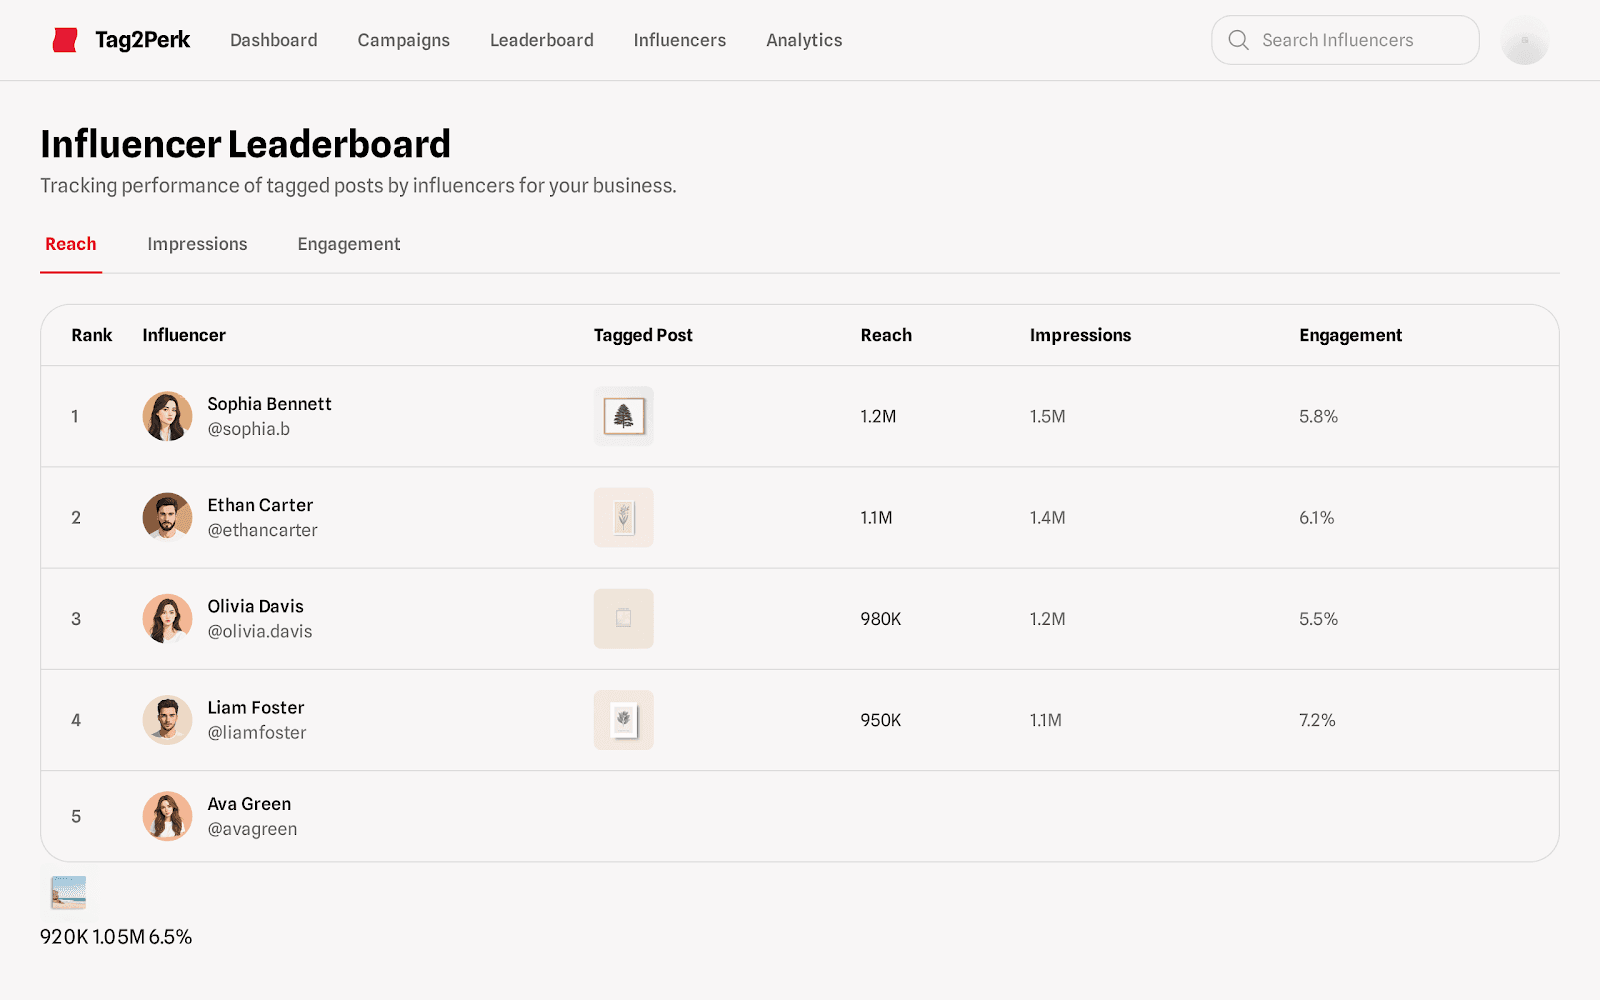Image resolution: width=1600 pixels, height=1000 pixels.
Task: Click the handle @liamfoster
Action: 257,732
